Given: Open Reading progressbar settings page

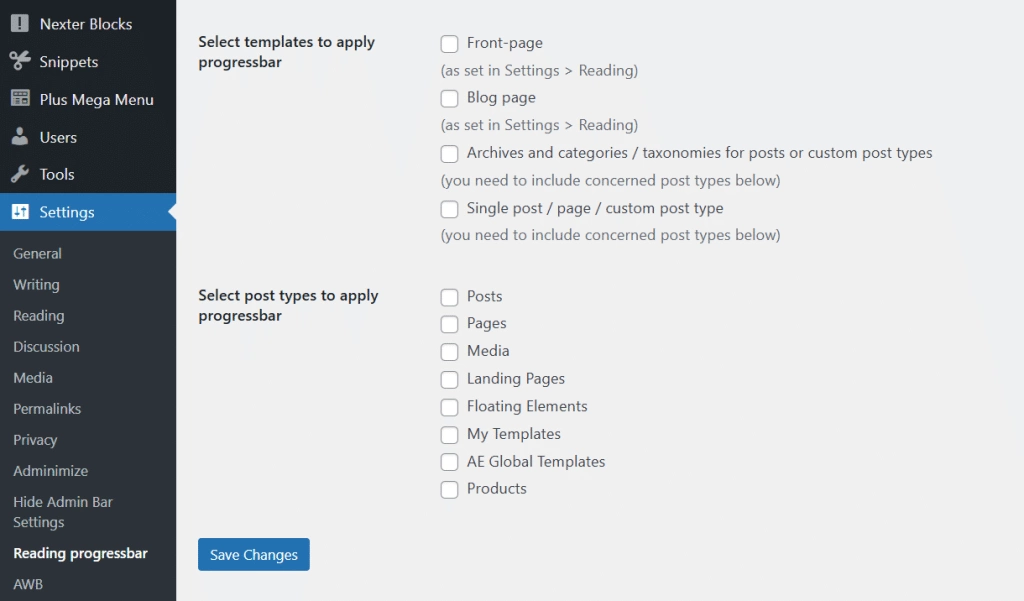Looking at the screenshot, I should (80, 554).
